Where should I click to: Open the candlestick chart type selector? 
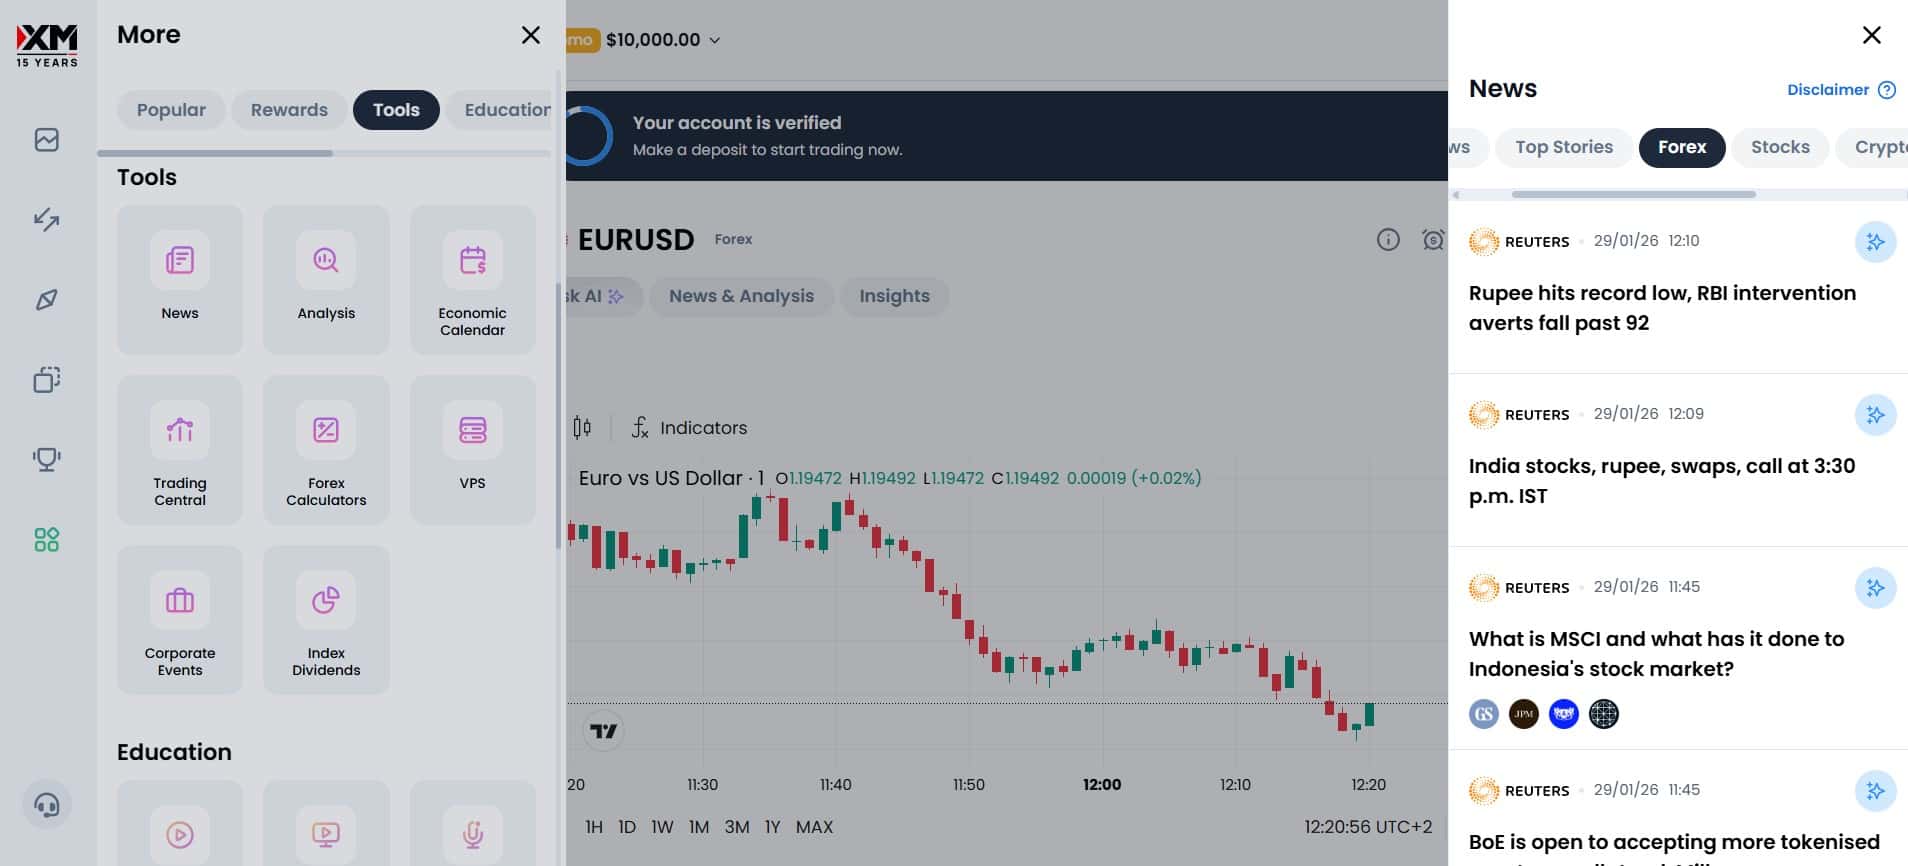click(582, 428)
